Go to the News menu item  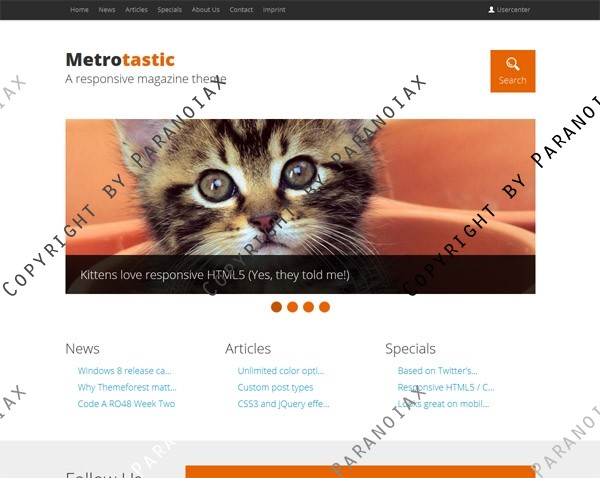[x=107, y=10]
